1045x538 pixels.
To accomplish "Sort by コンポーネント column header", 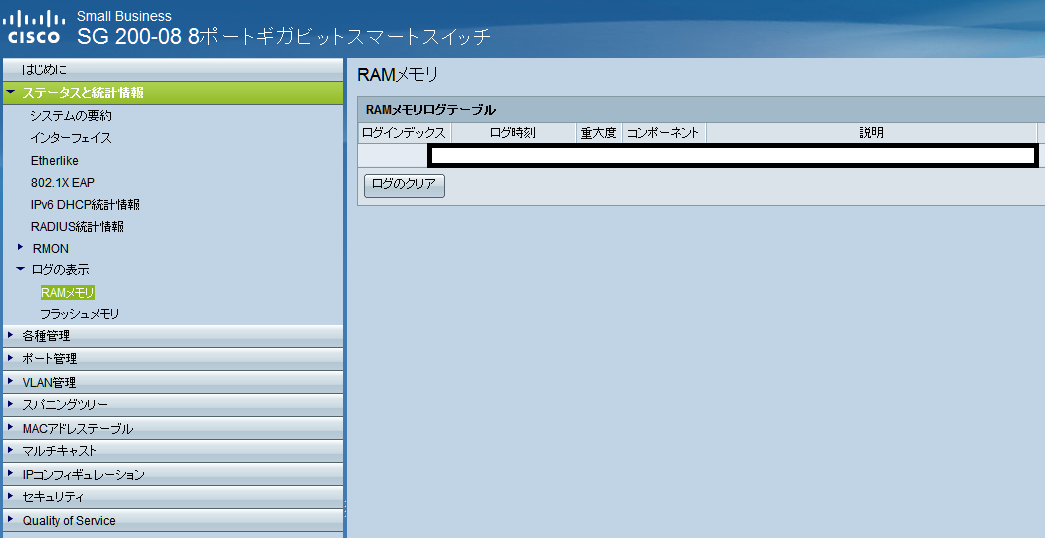I will (663, 133).
